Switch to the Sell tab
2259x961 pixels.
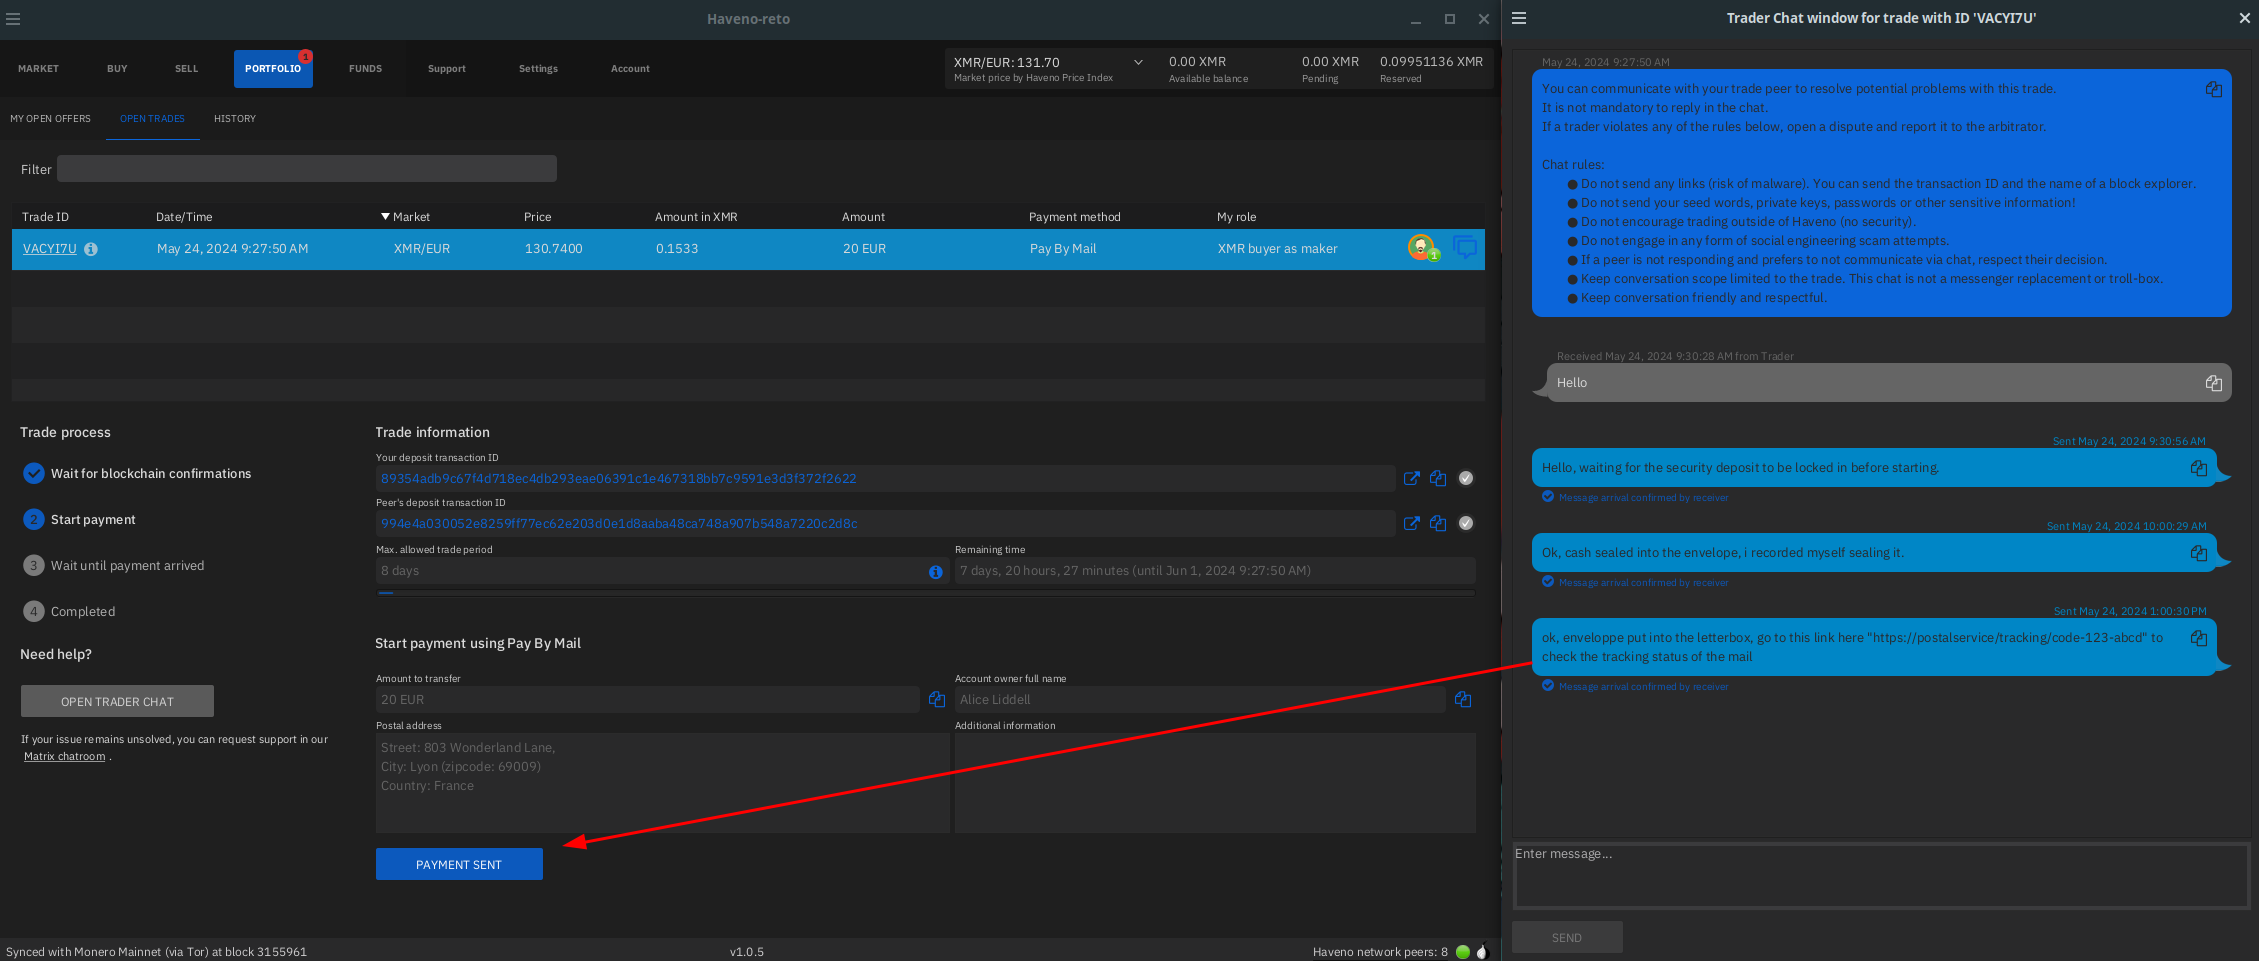pos(186,69)
